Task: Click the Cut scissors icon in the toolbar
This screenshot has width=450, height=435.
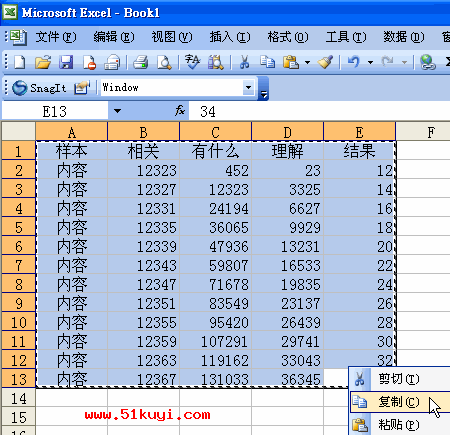Action: [244, 62]
